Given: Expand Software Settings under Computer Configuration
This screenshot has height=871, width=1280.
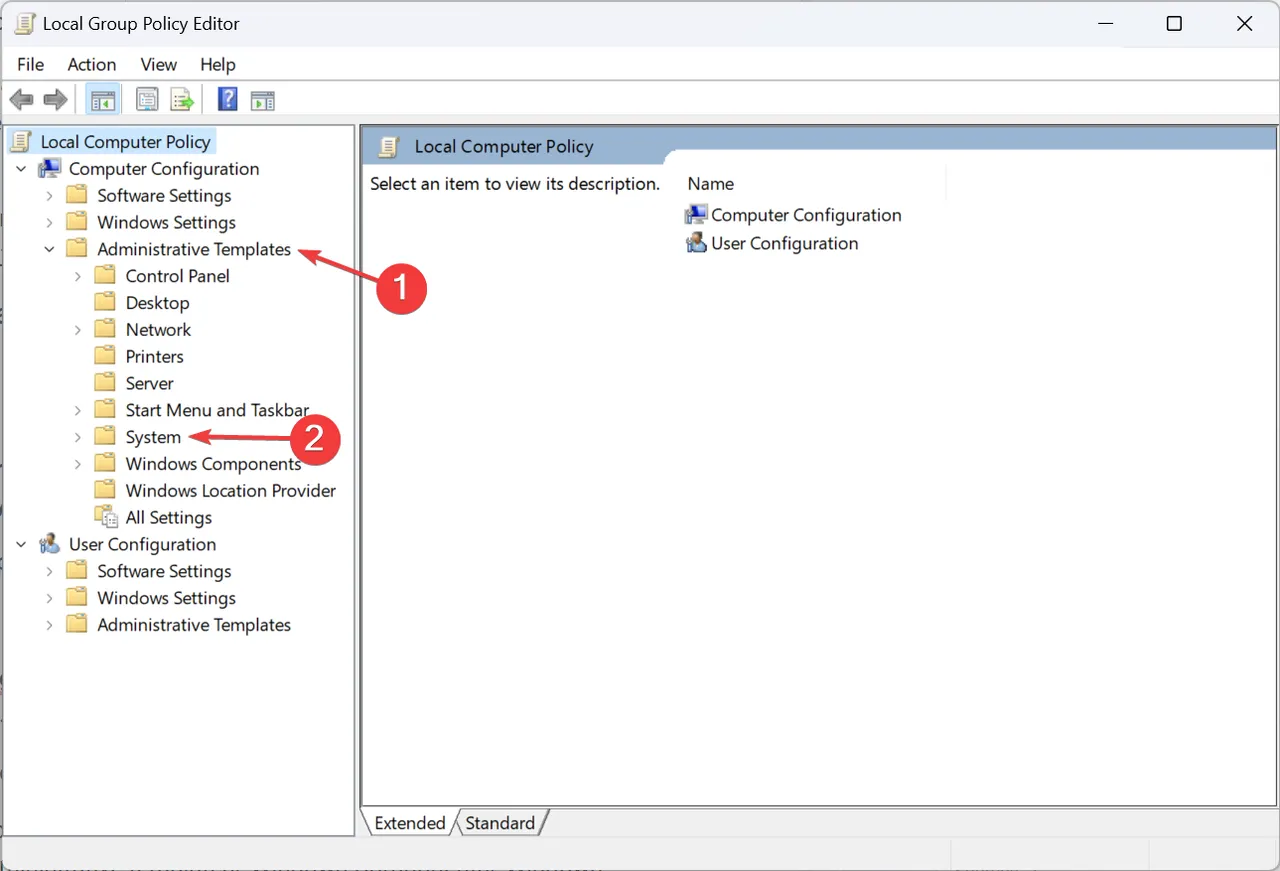Looking at the screenshot, I should (x=49, y=196).
